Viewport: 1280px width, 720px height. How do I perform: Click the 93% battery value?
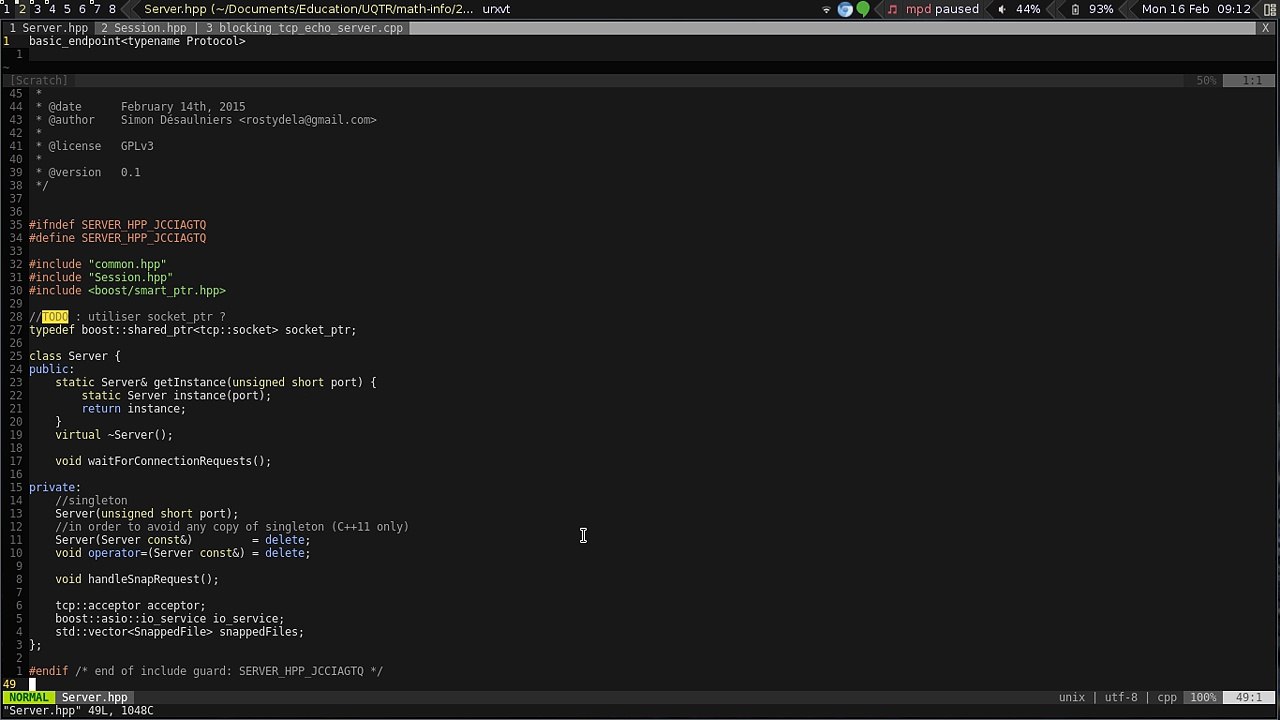(x=1101, y=9)
